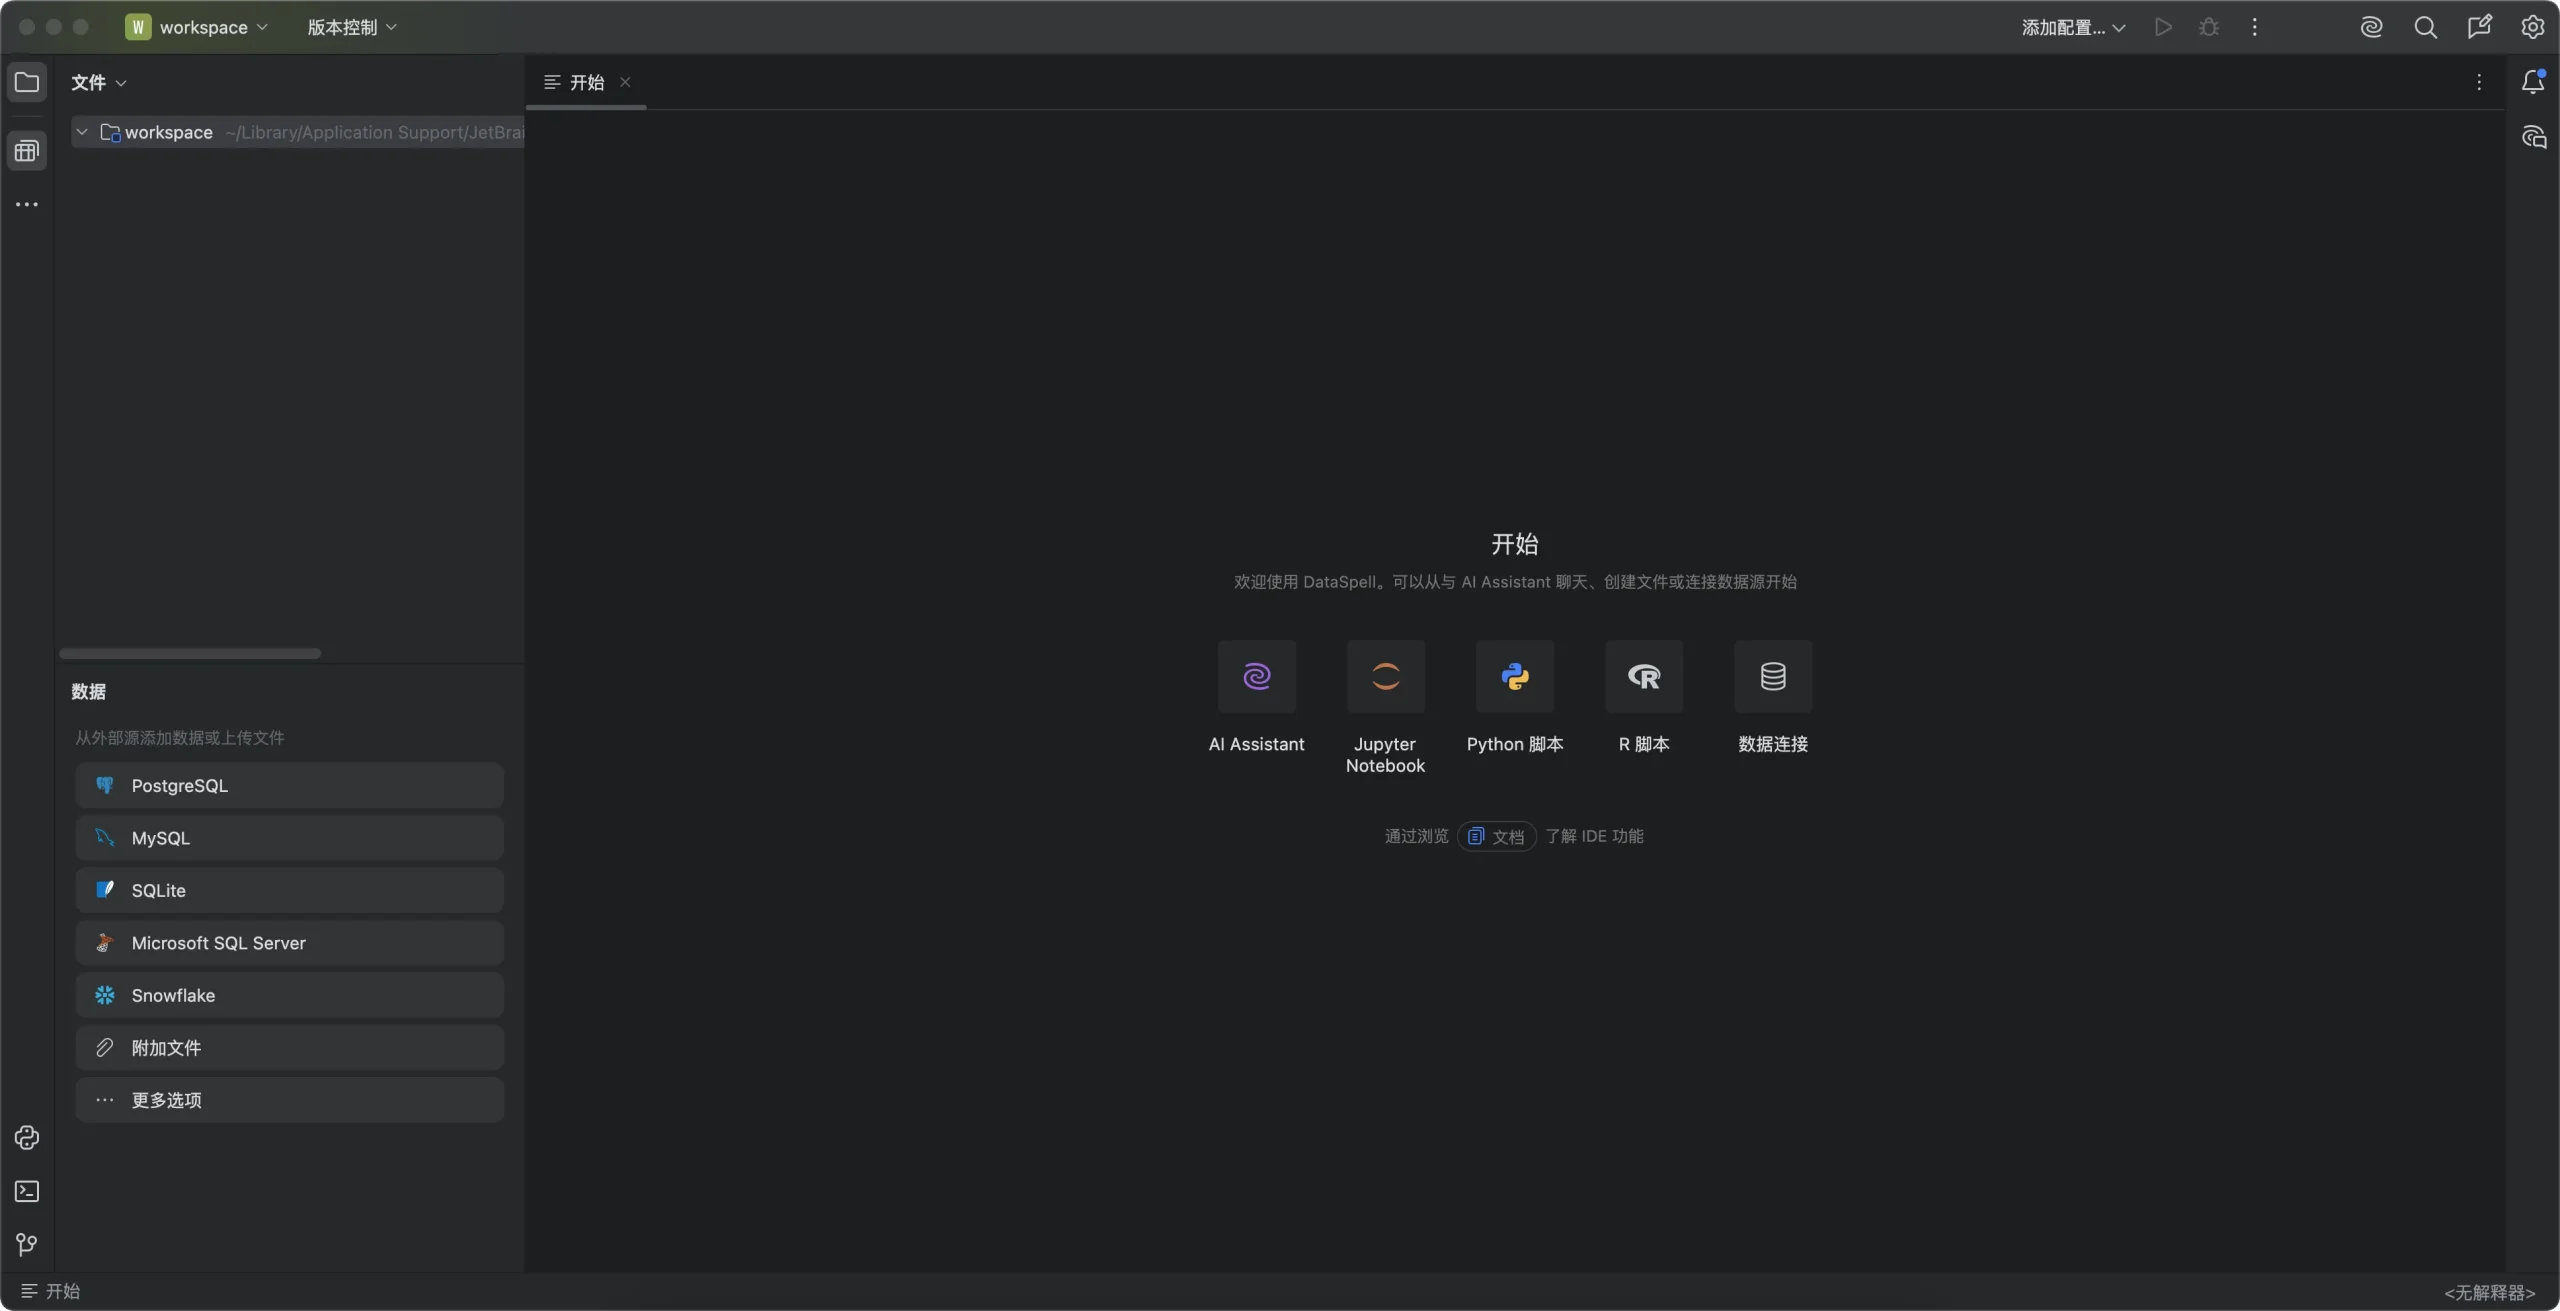2560x1311 pixels.
Task: Open the notifications bell
Action: click(2532, 82)
